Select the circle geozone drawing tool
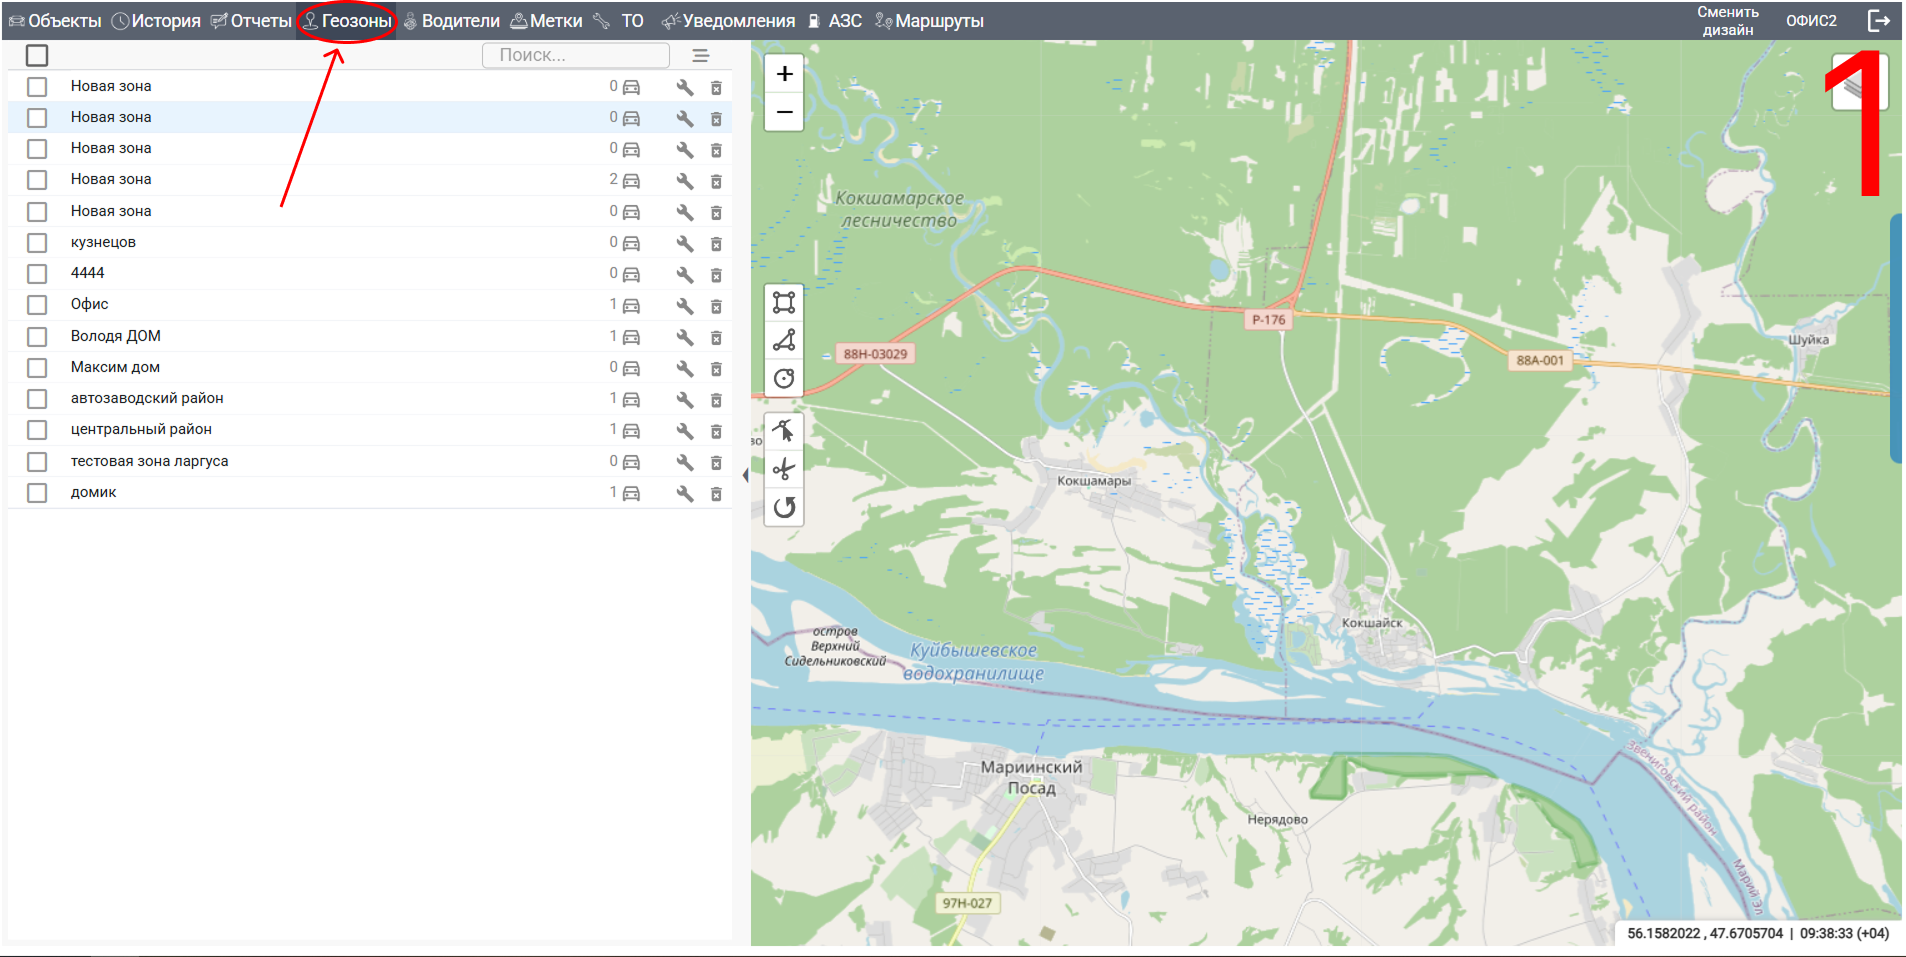 (x=784, y=379)
